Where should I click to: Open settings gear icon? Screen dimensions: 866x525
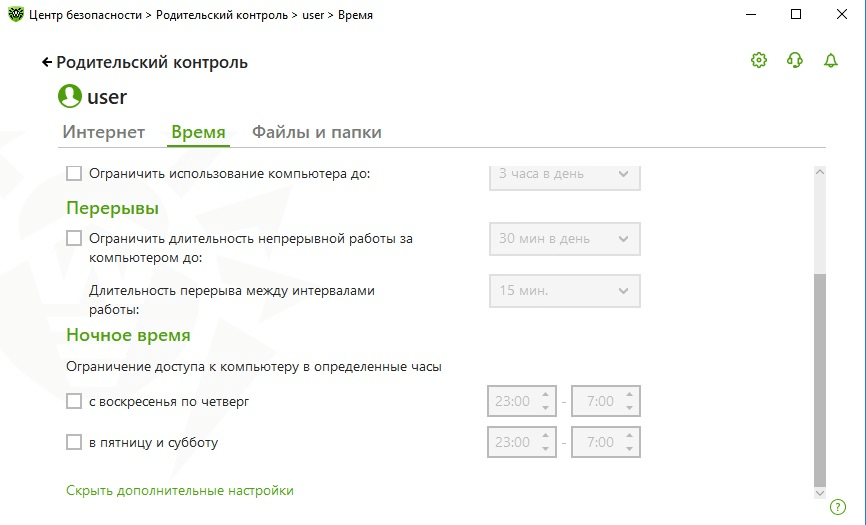[x=759, y=61]
